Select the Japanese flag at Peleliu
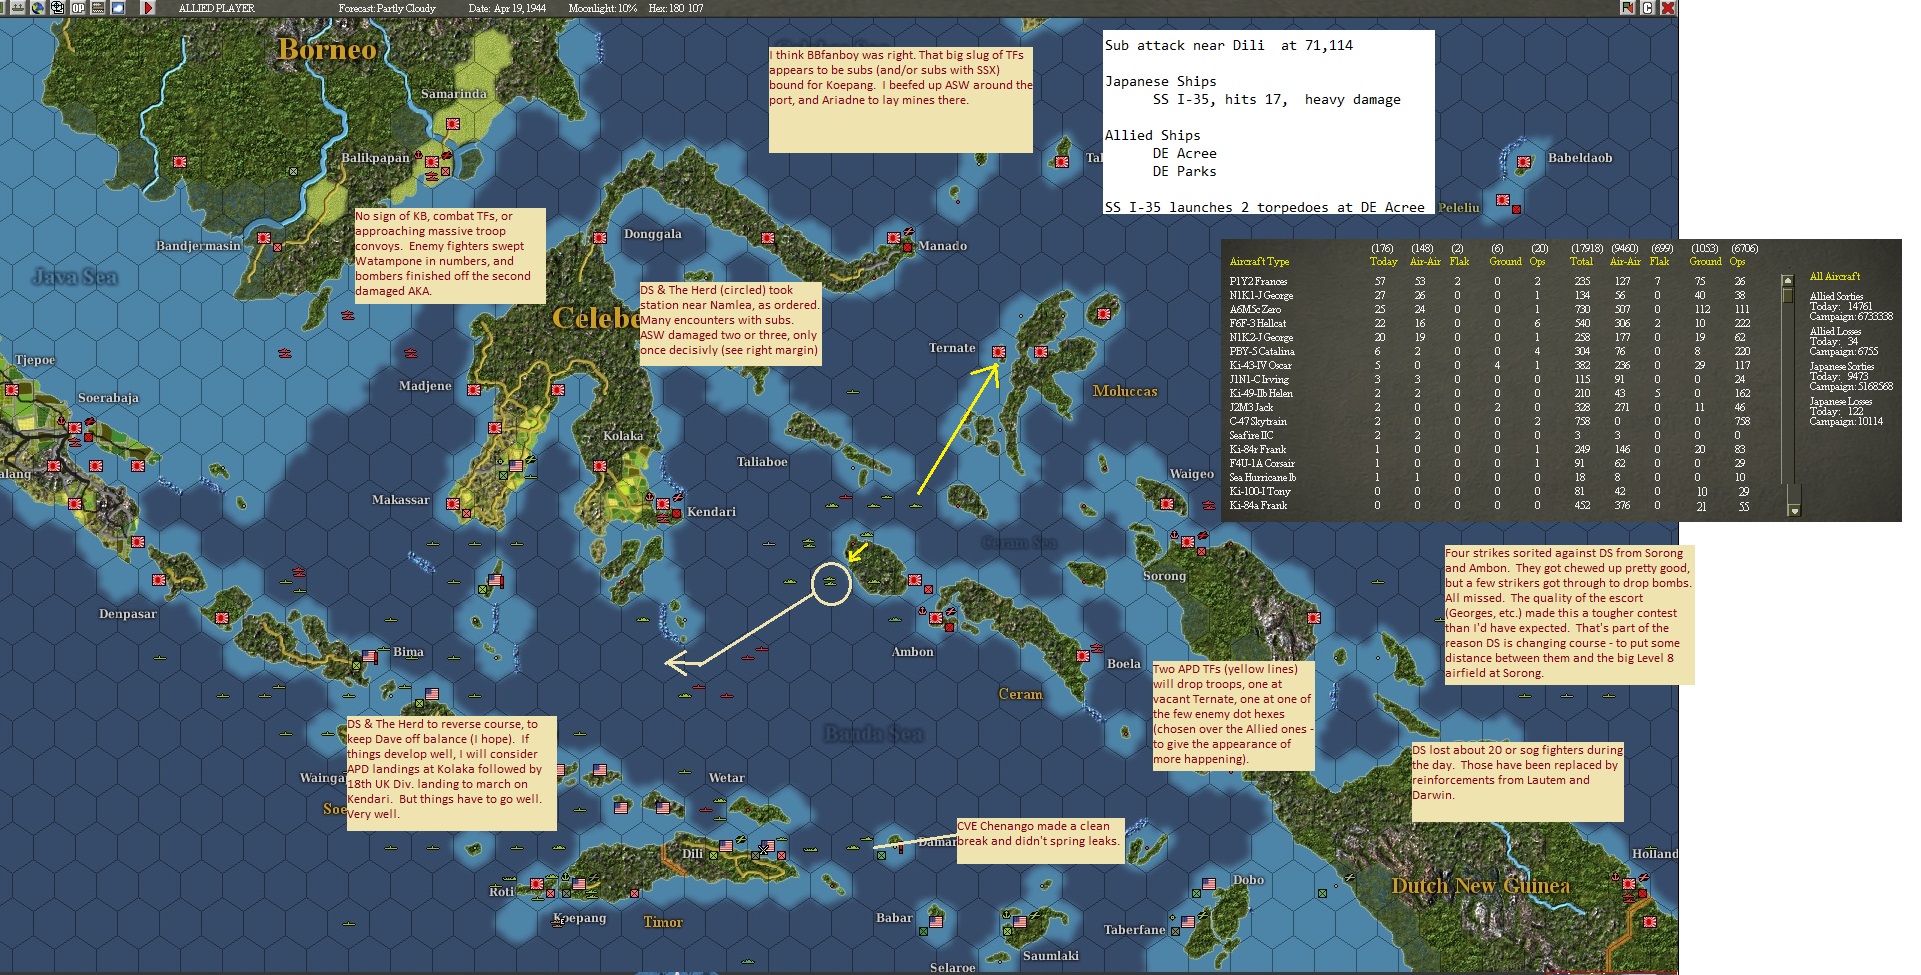 coord(1502,200)
